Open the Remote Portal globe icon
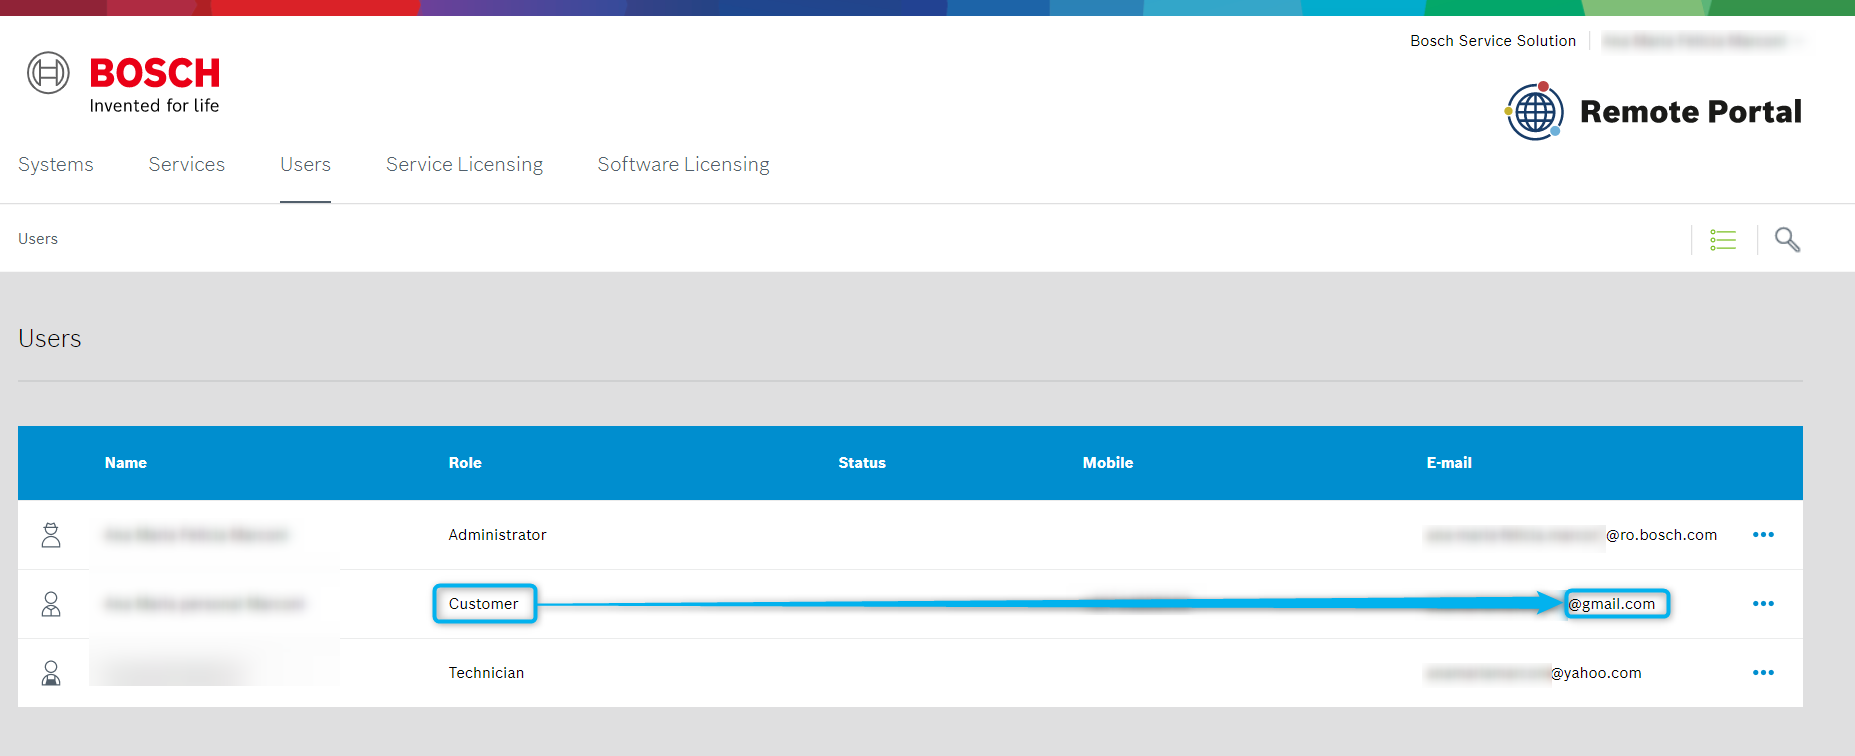 [1535, 111]
